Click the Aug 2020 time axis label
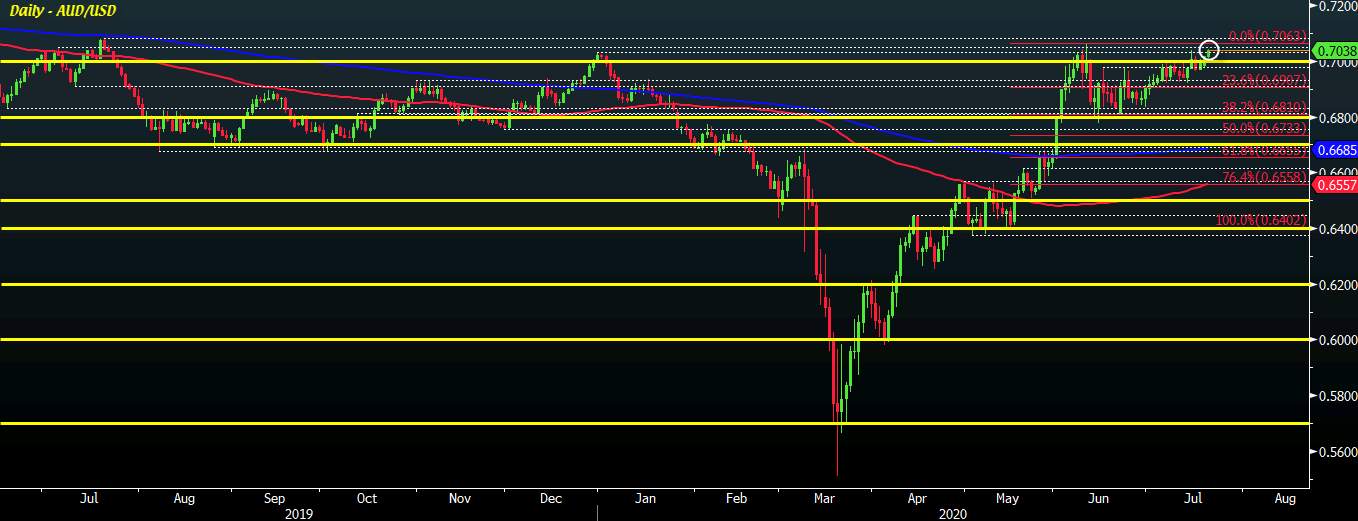 [1285, 497]
